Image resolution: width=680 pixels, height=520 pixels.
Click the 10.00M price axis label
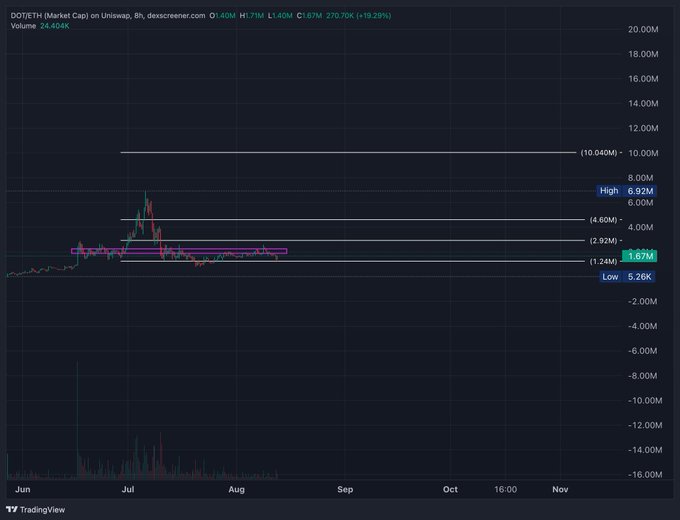(643, 153)
